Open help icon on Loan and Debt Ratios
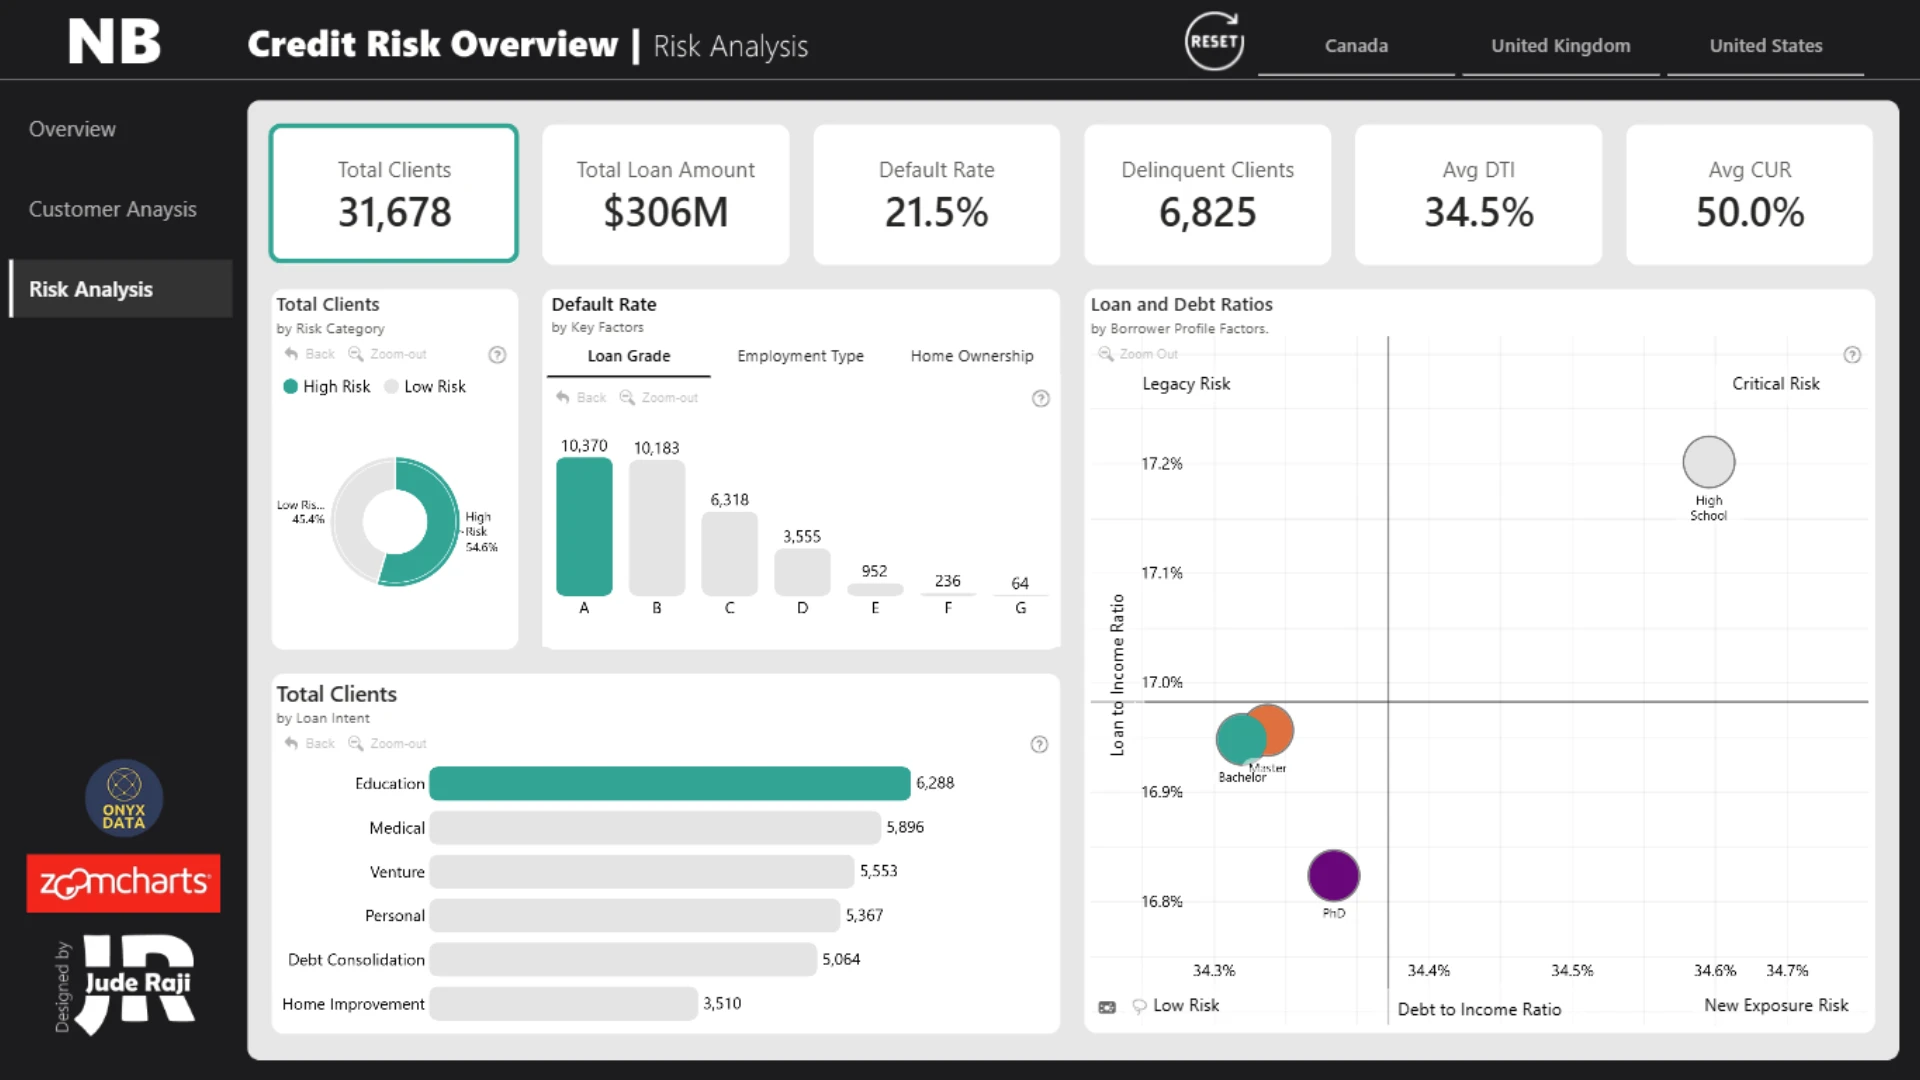Viewport: 1920px width, 1080px height. pos(1852,355)
